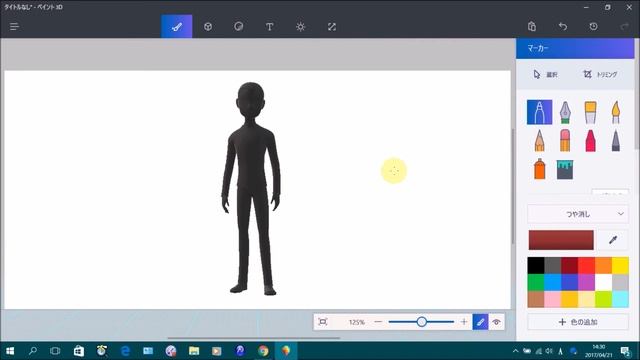This screenshot has height=360, width=640.
Task: Pick the dark gray color swatch
Action: point(553,265)
